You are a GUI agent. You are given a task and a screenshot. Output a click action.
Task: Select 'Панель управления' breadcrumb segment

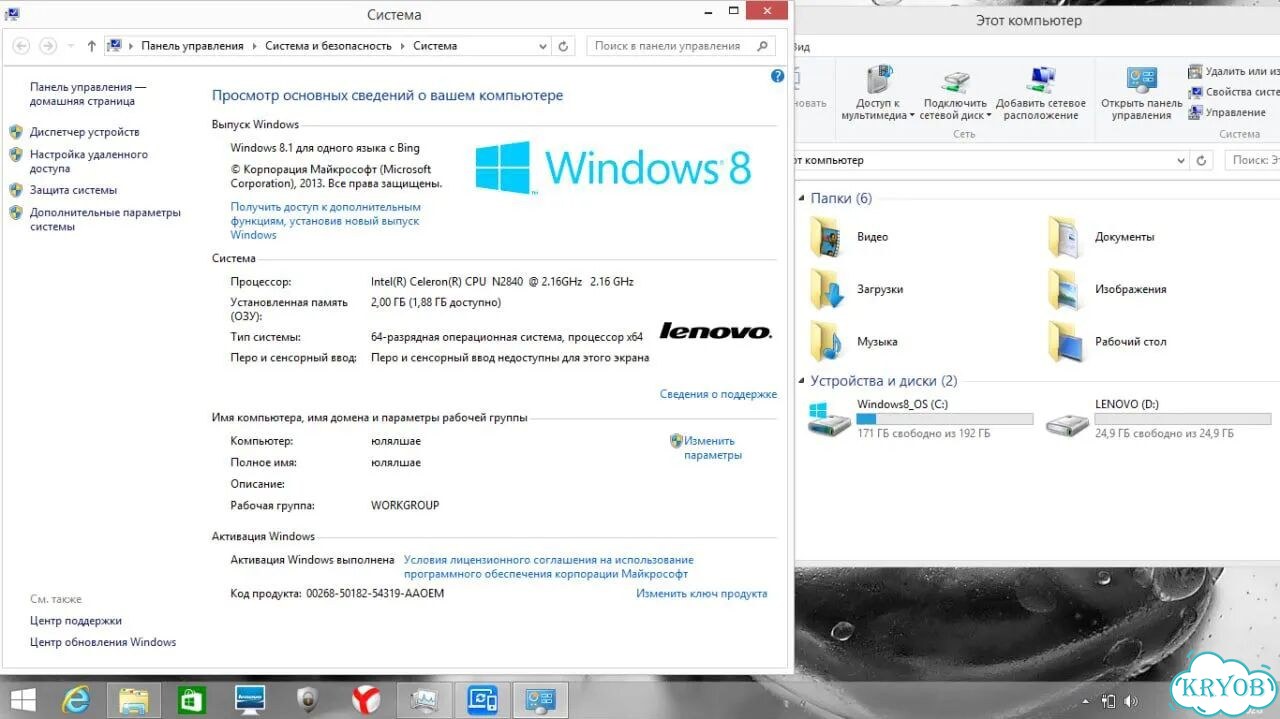tap(192, 46)
